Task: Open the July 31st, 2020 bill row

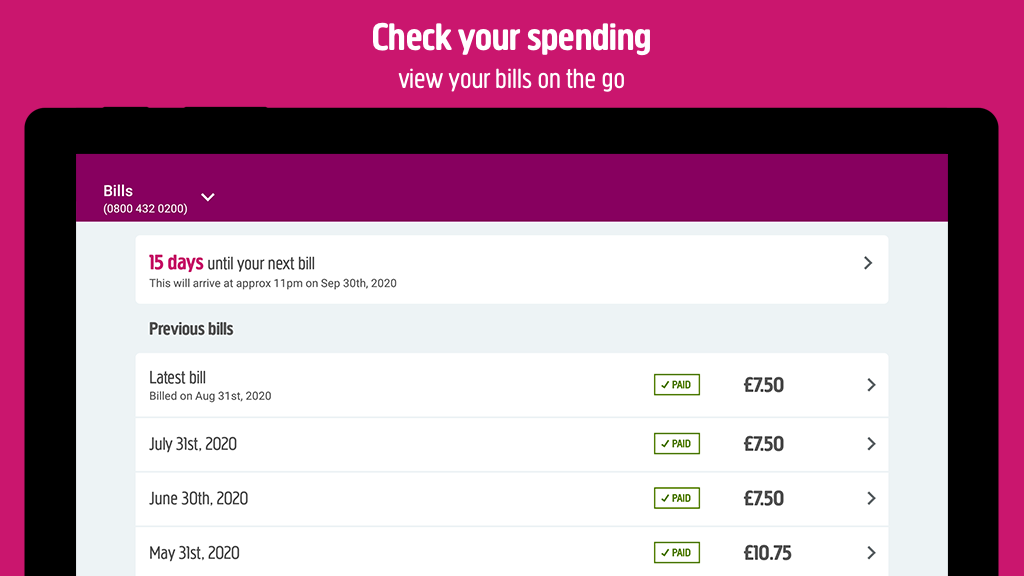Action: [511, 445]
